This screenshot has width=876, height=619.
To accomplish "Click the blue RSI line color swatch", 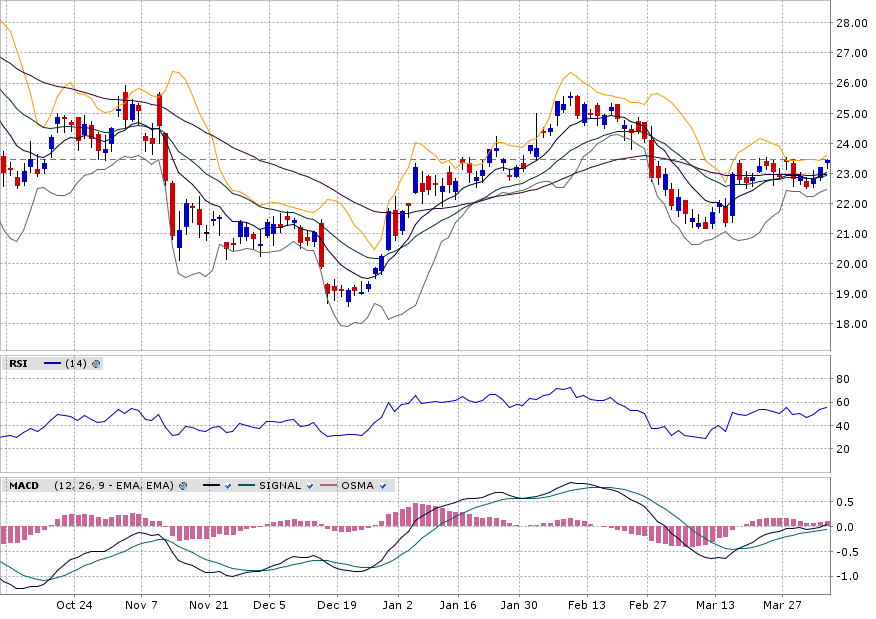I will 52,364.
